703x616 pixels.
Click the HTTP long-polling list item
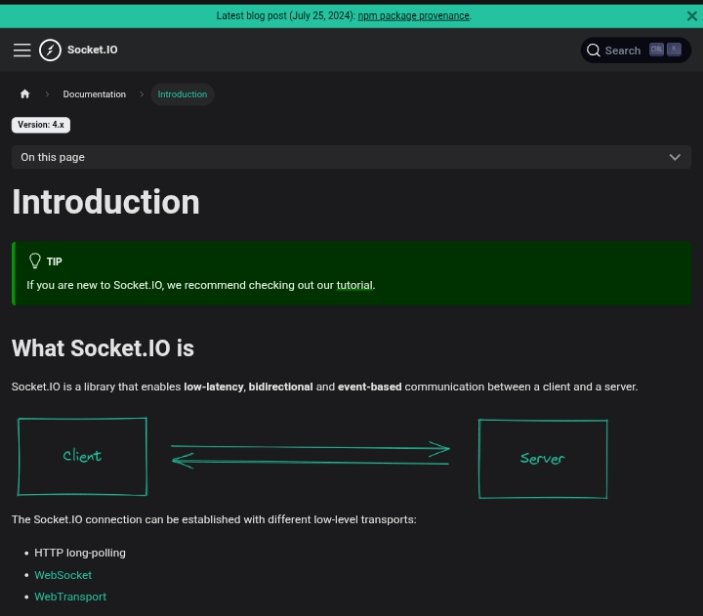click(x=80, y=553)
